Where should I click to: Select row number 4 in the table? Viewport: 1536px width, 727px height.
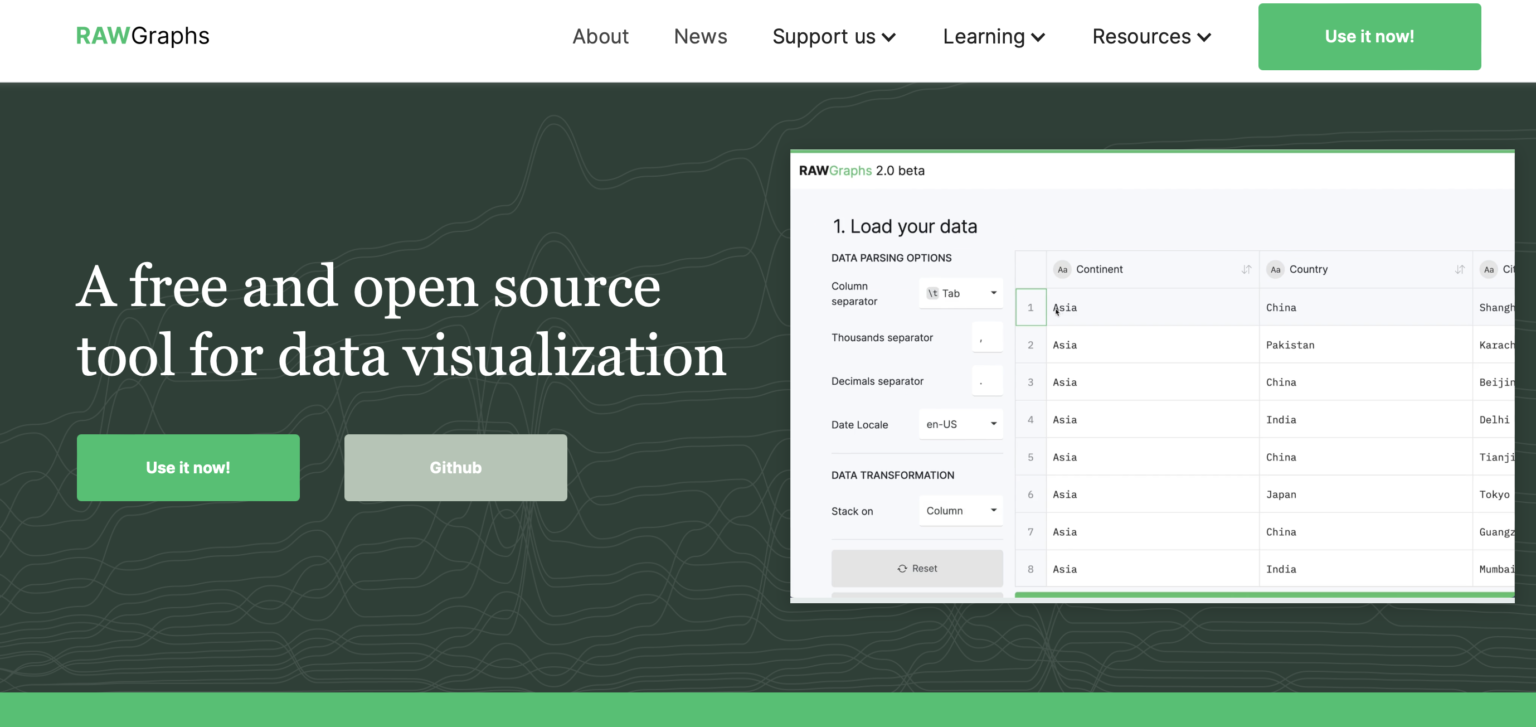point(1031,420)
